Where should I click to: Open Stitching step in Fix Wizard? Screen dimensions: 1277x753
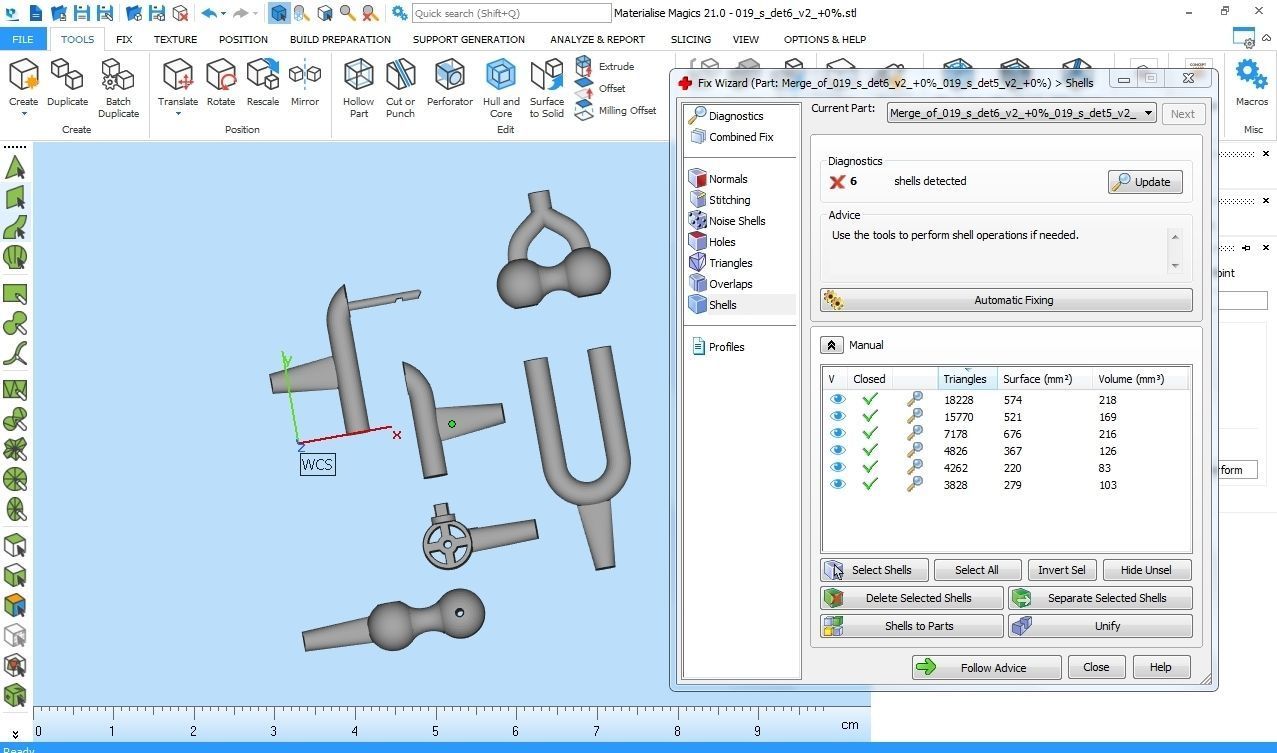coord(720,200)
